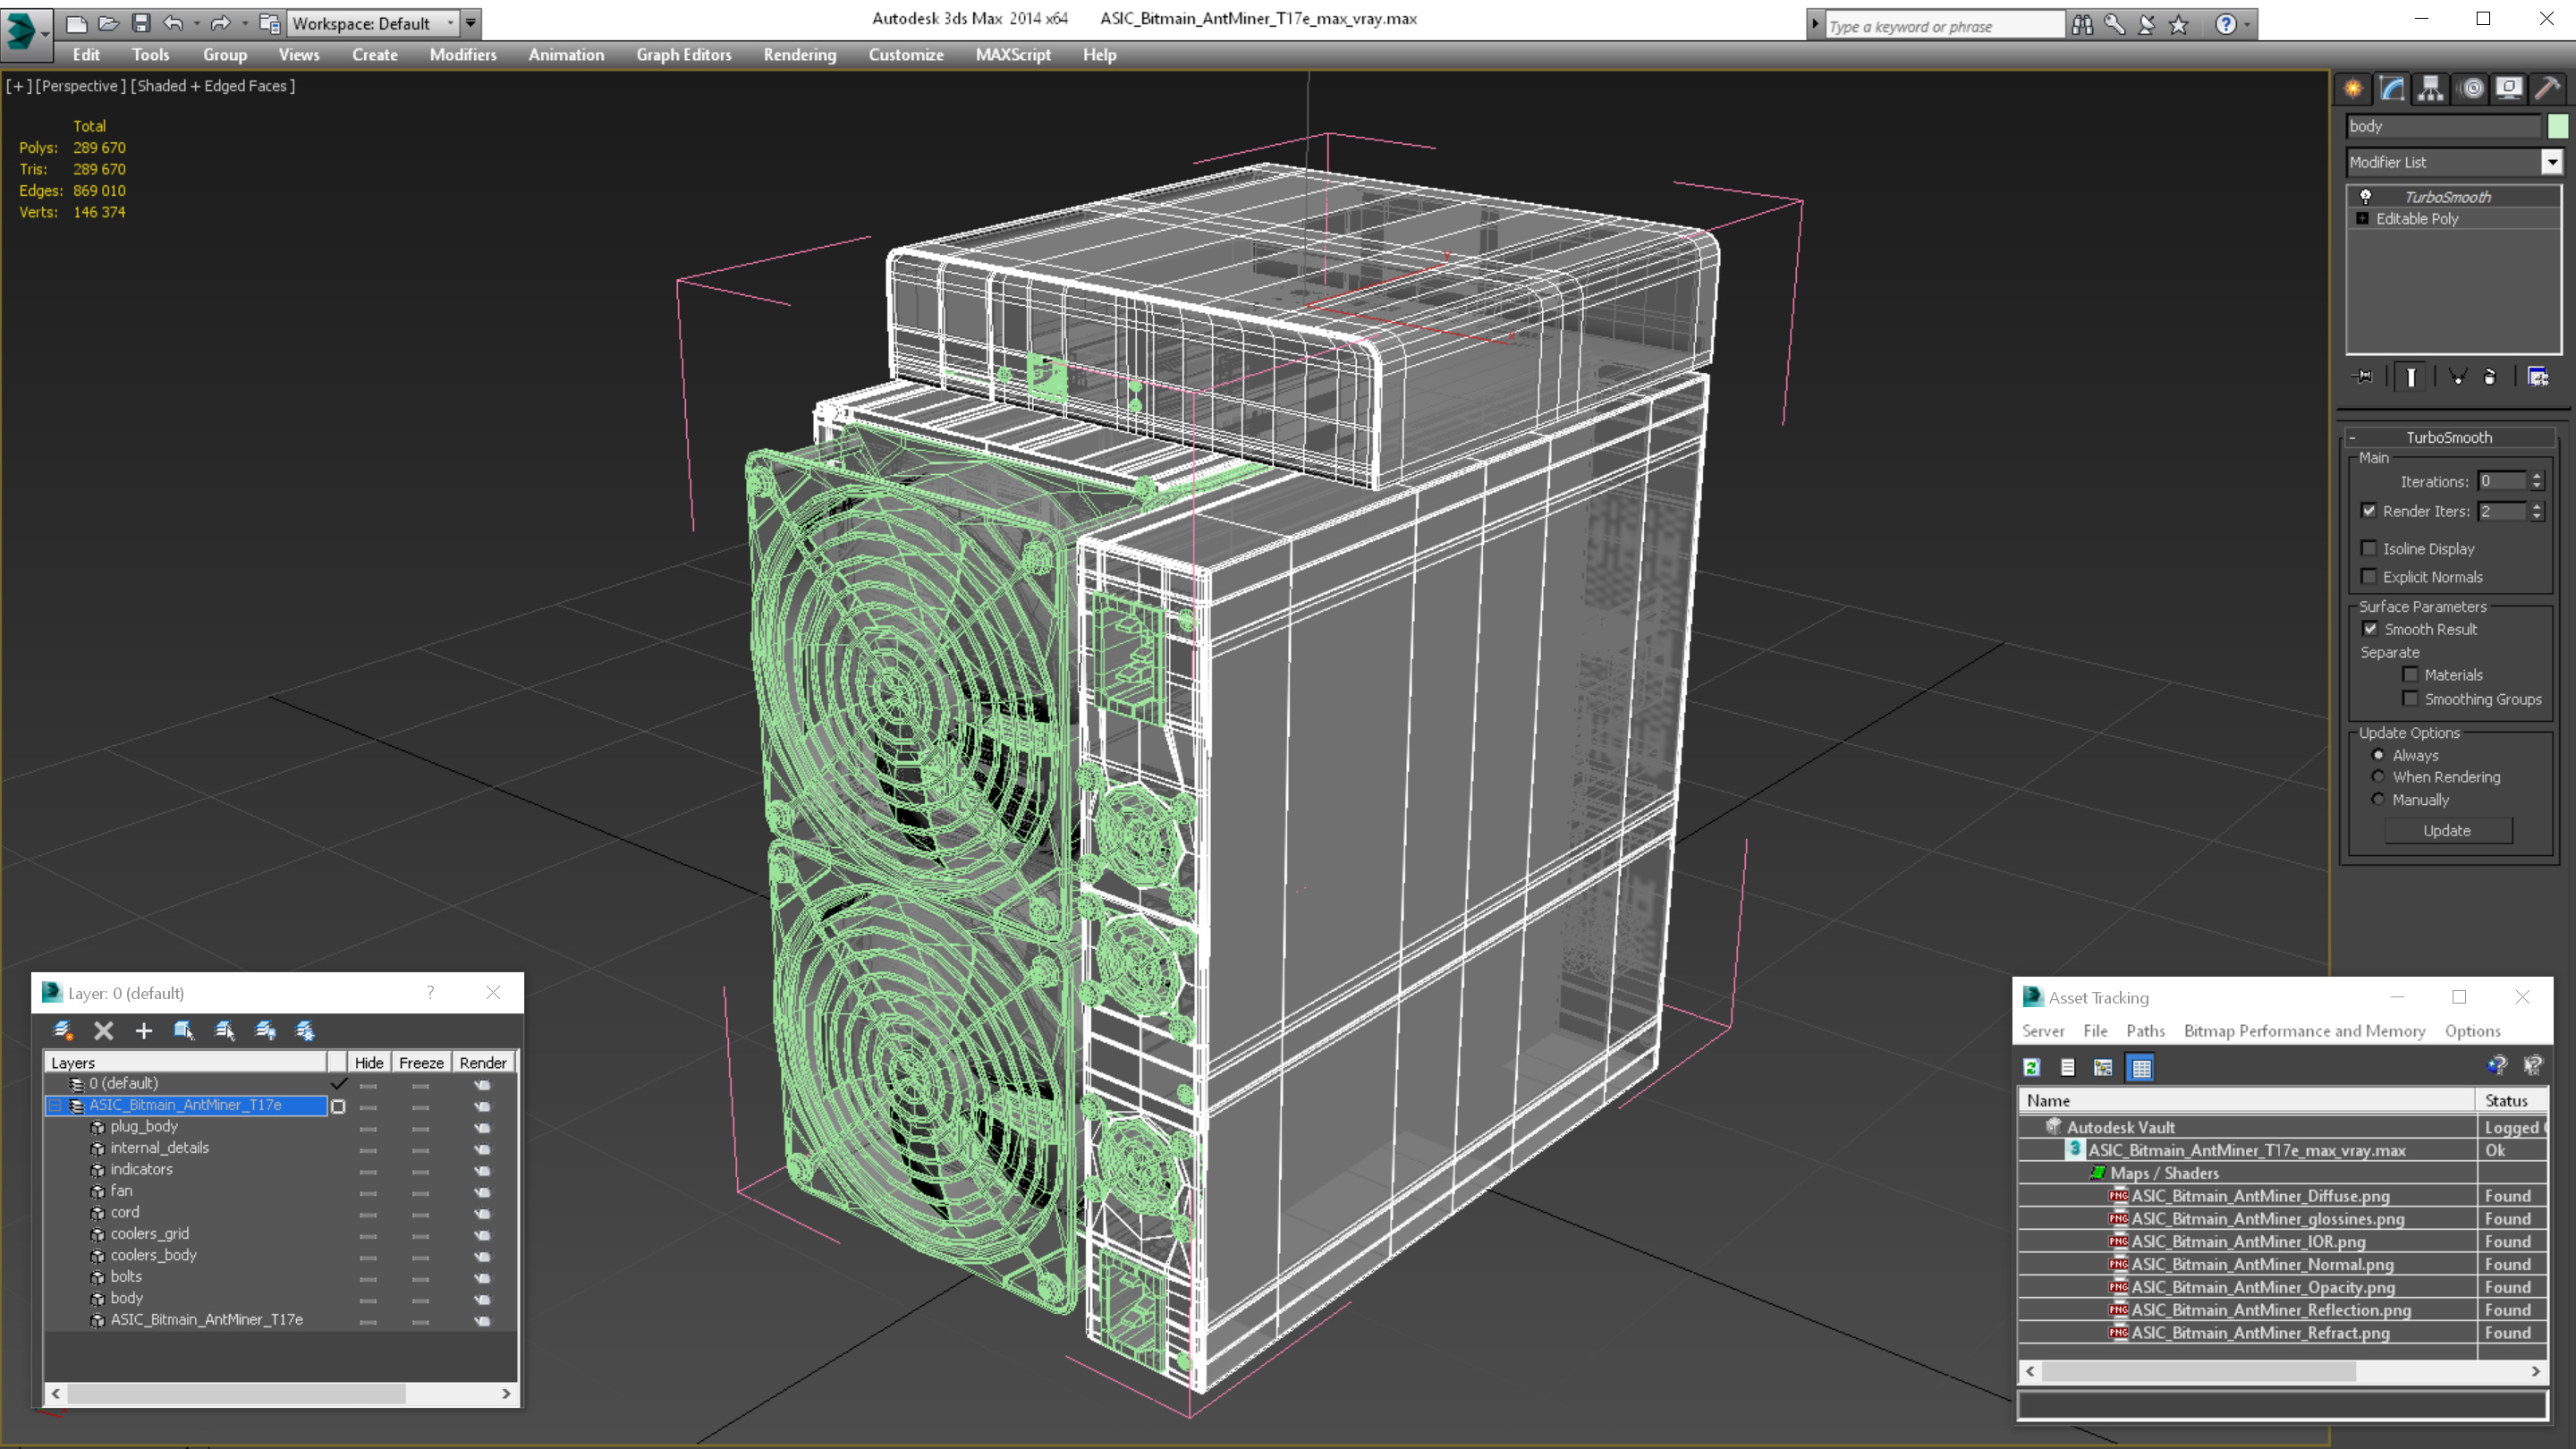2576x1449 pixels.
Task: Open the Modify command panel tab
Action: (2392, 89)
